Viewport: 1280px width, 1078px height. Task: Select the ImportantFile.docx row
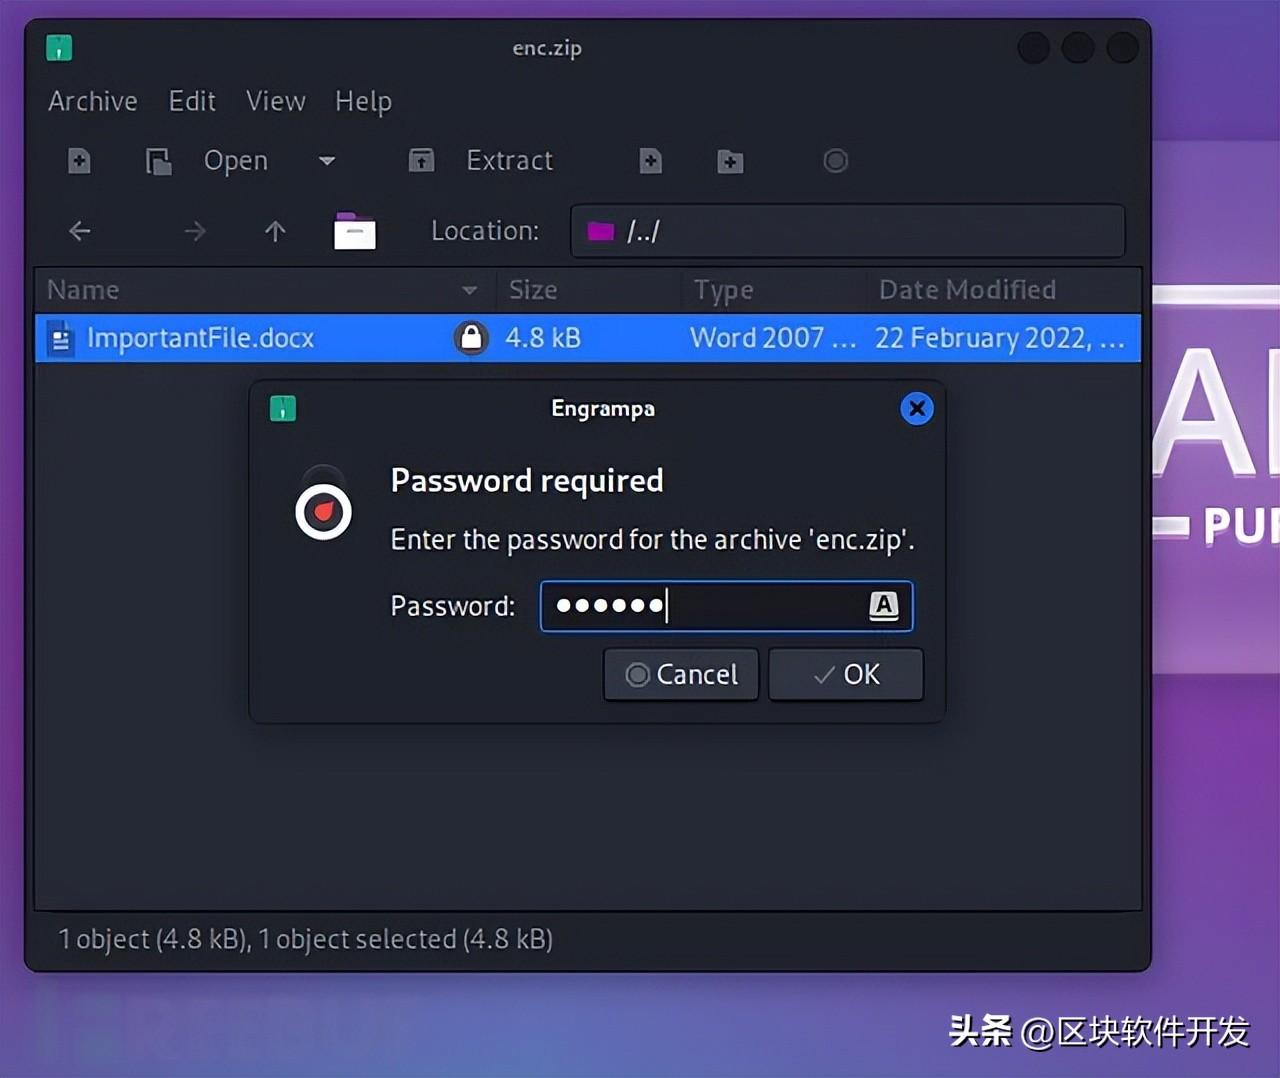200,338
